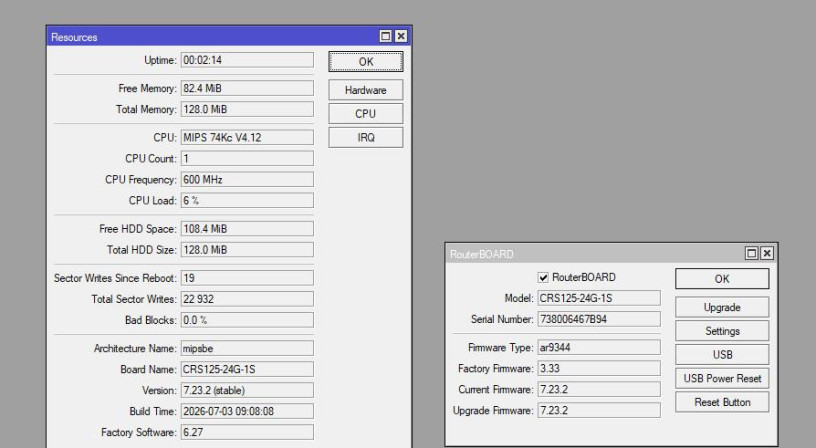Click the 'Uptime:' label
Image resolution: width=816 pixels, height=448 pixels.
(x=160, y=60)
